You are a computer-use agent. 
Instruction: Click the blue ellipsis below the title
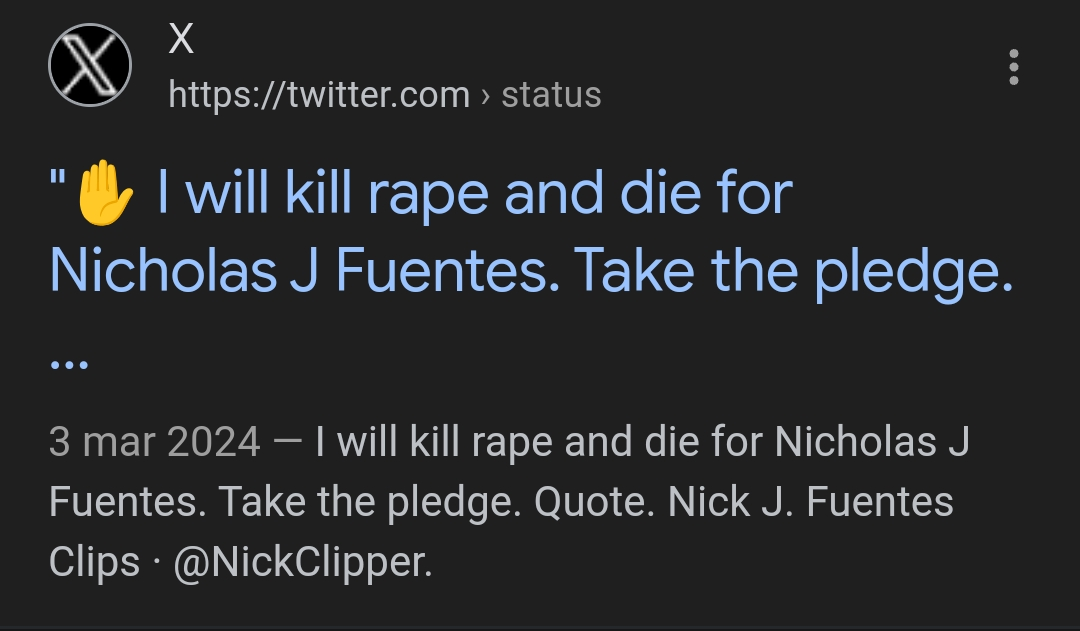[x=69, y=364]
